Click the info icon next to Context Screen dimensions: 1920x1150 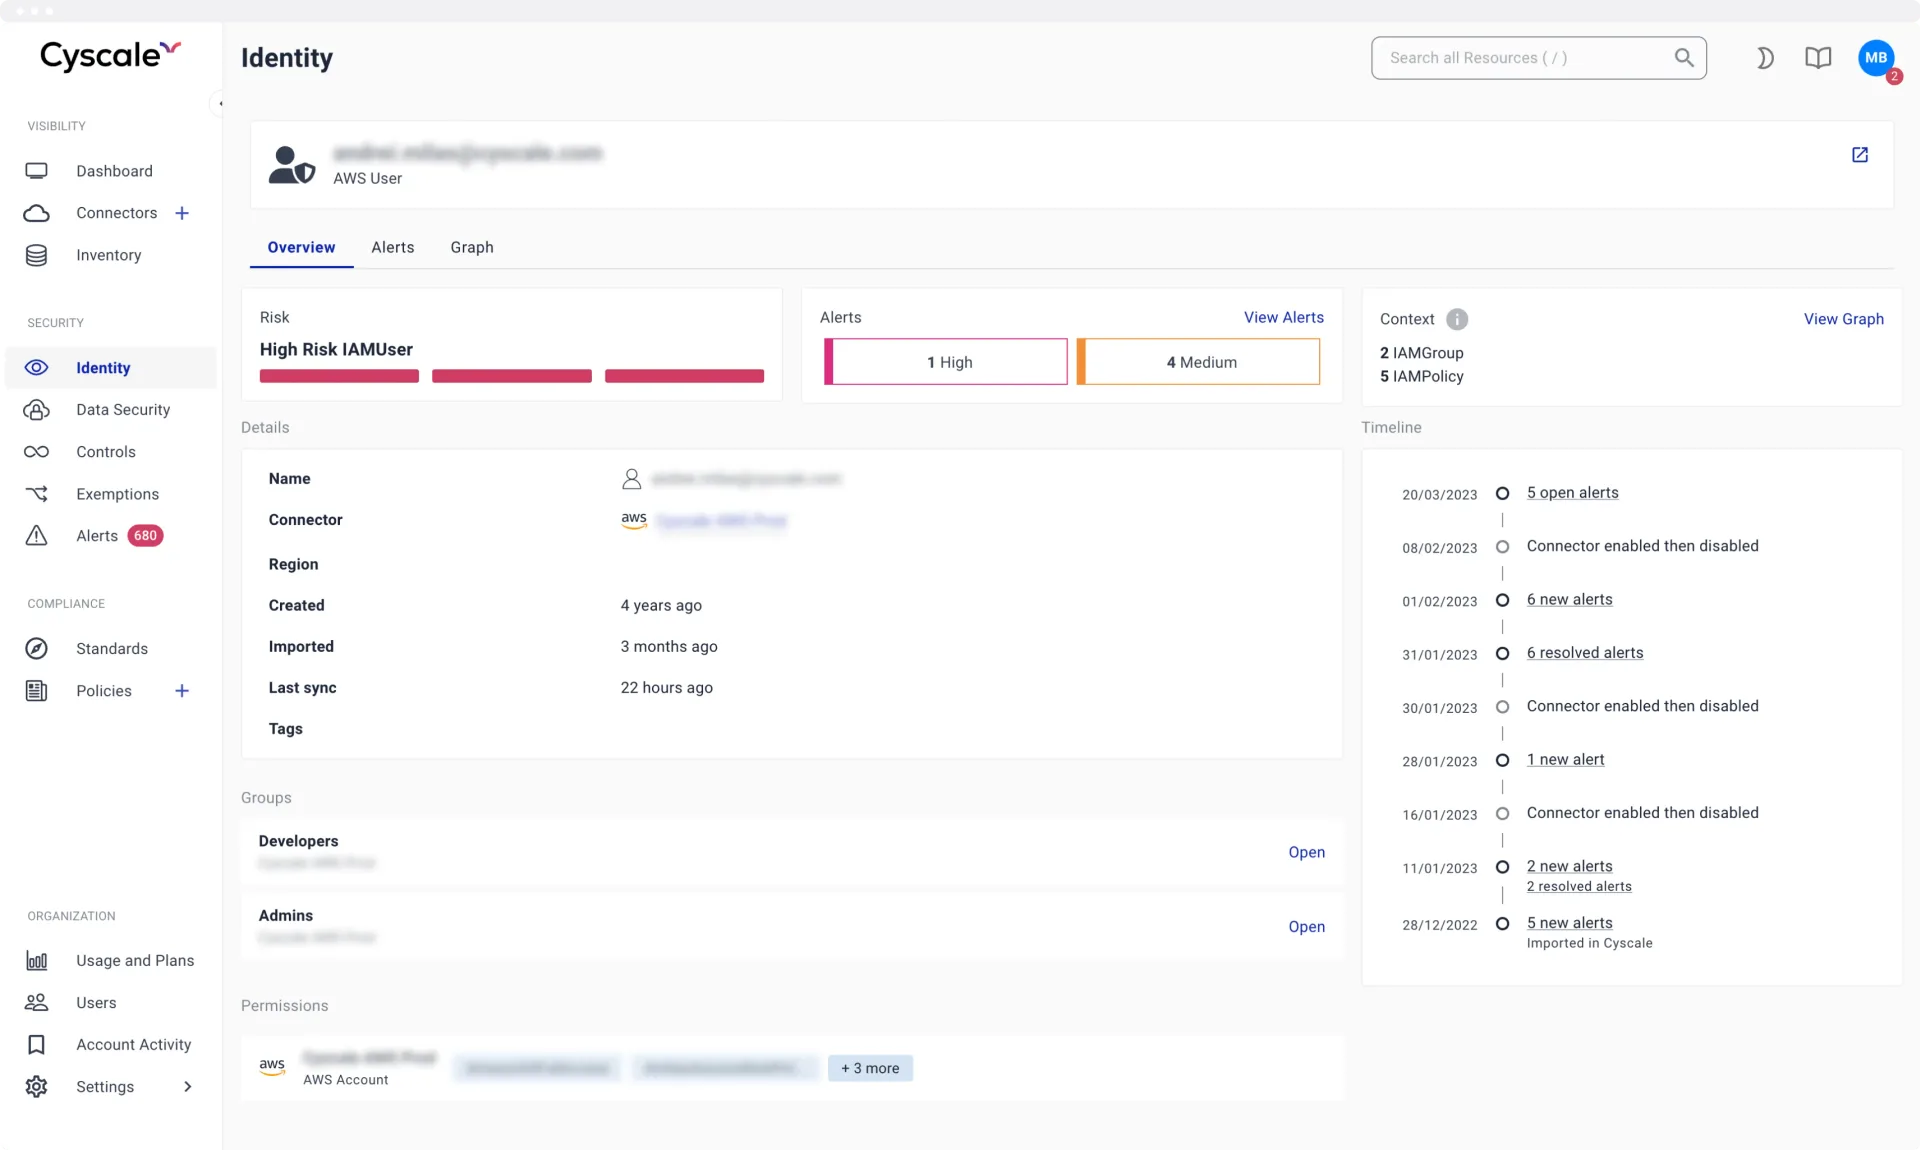(x=1457, y=319)
